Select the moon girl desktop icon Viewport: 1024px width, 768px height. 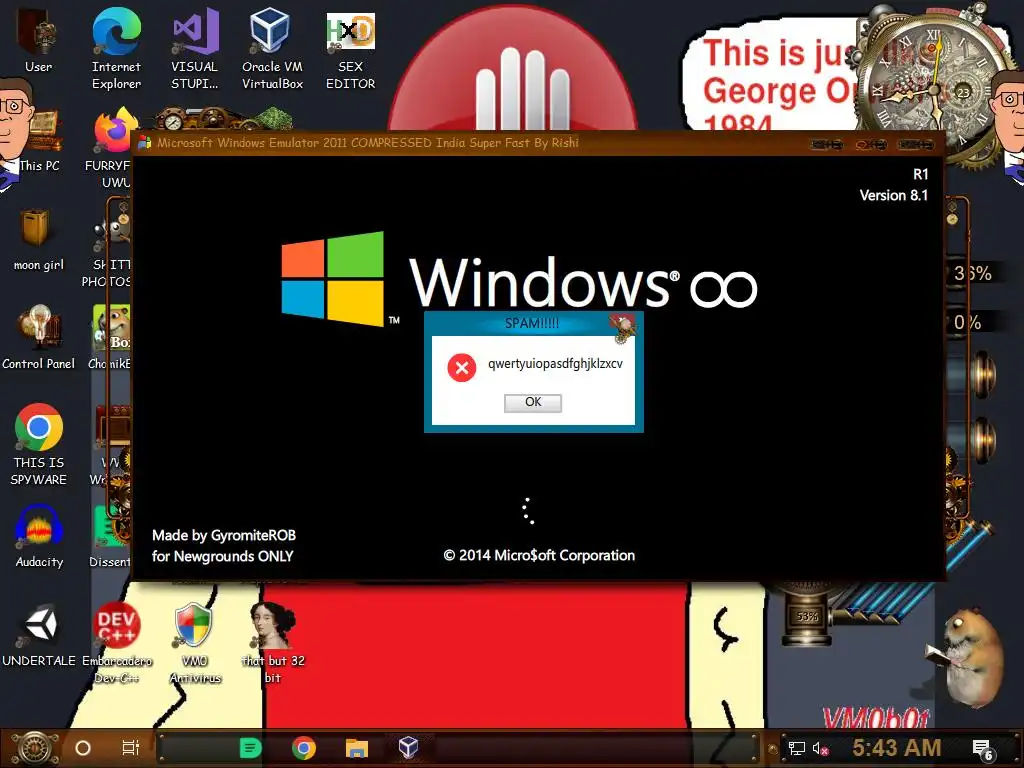(x=38, y=238)
